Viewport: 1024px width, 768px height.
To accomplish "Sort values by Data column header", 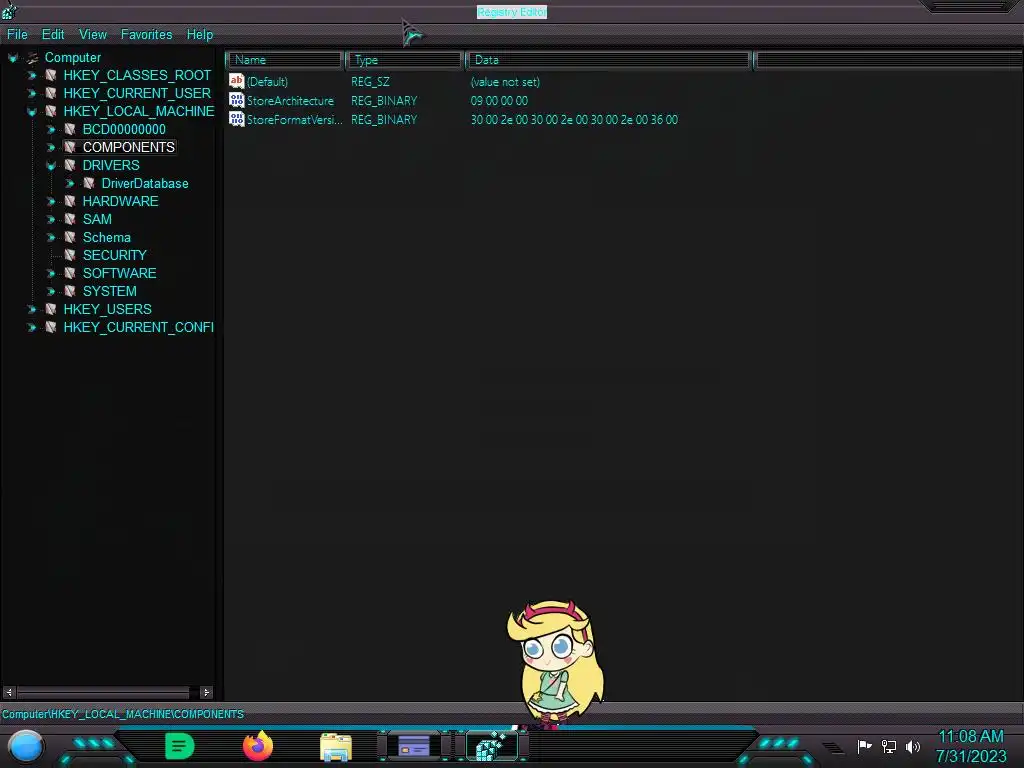I will coord(608,60).
